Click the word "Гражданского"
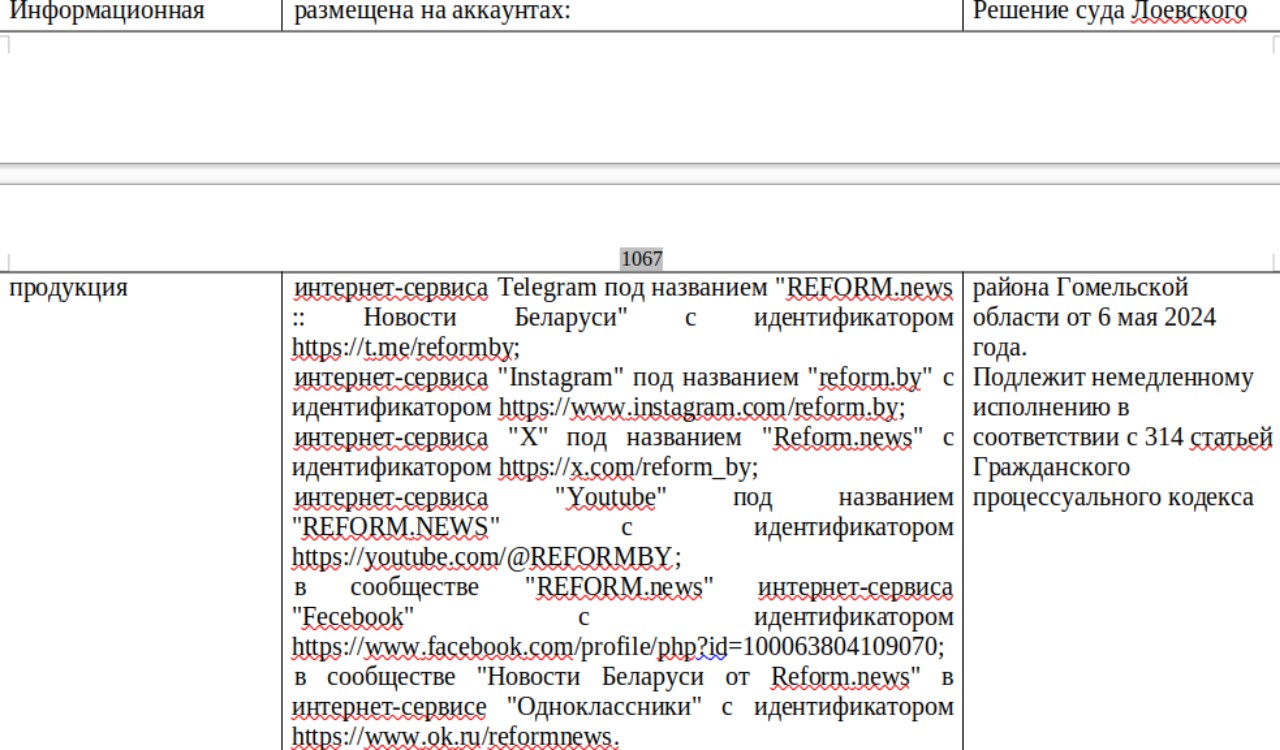Screen dimensions: 1280x750 [x=1052, y=468]
